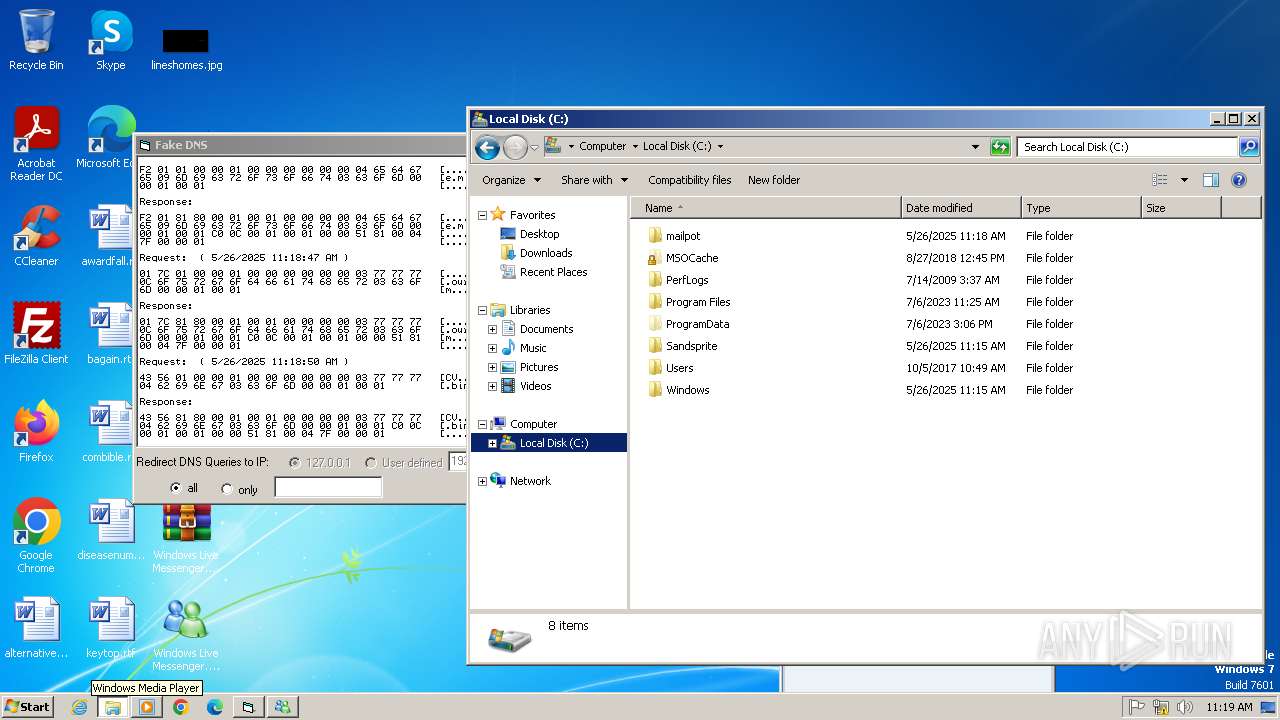The height and width of the screenshot is (720, 1280).
Task: Open the address bar history dropdown
Action: pyautogui.click(x=976, y=147)
